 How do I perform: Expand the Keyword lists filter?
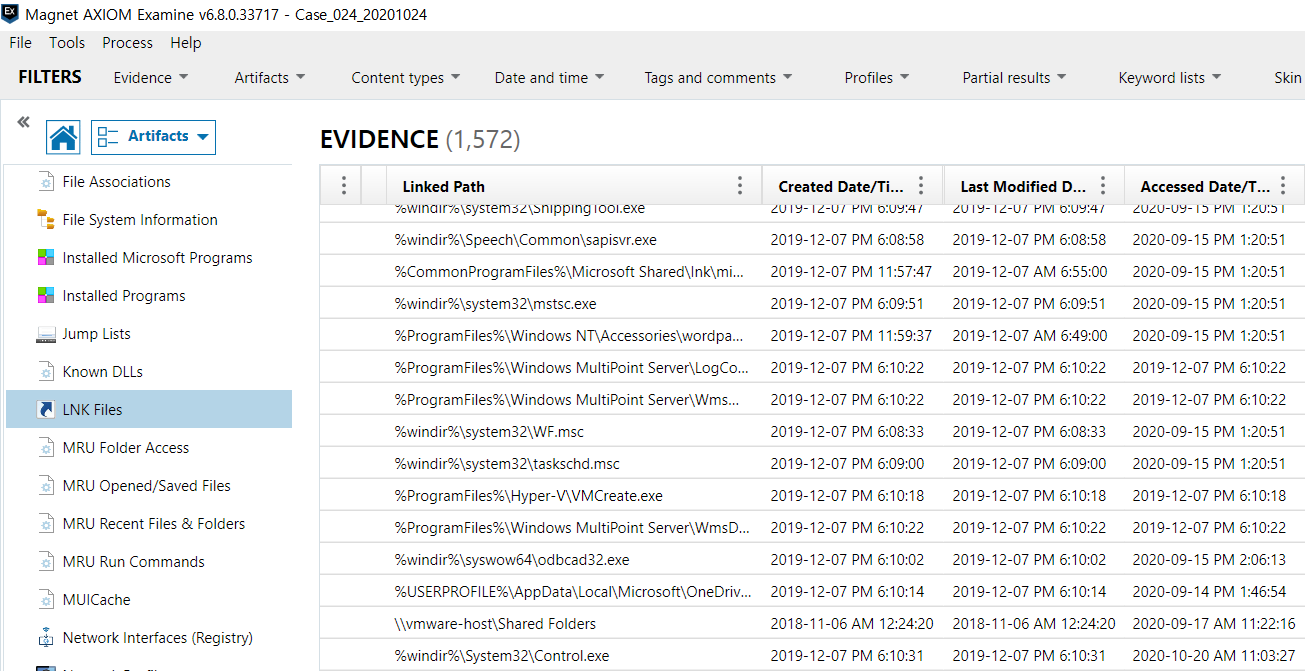1170,78
